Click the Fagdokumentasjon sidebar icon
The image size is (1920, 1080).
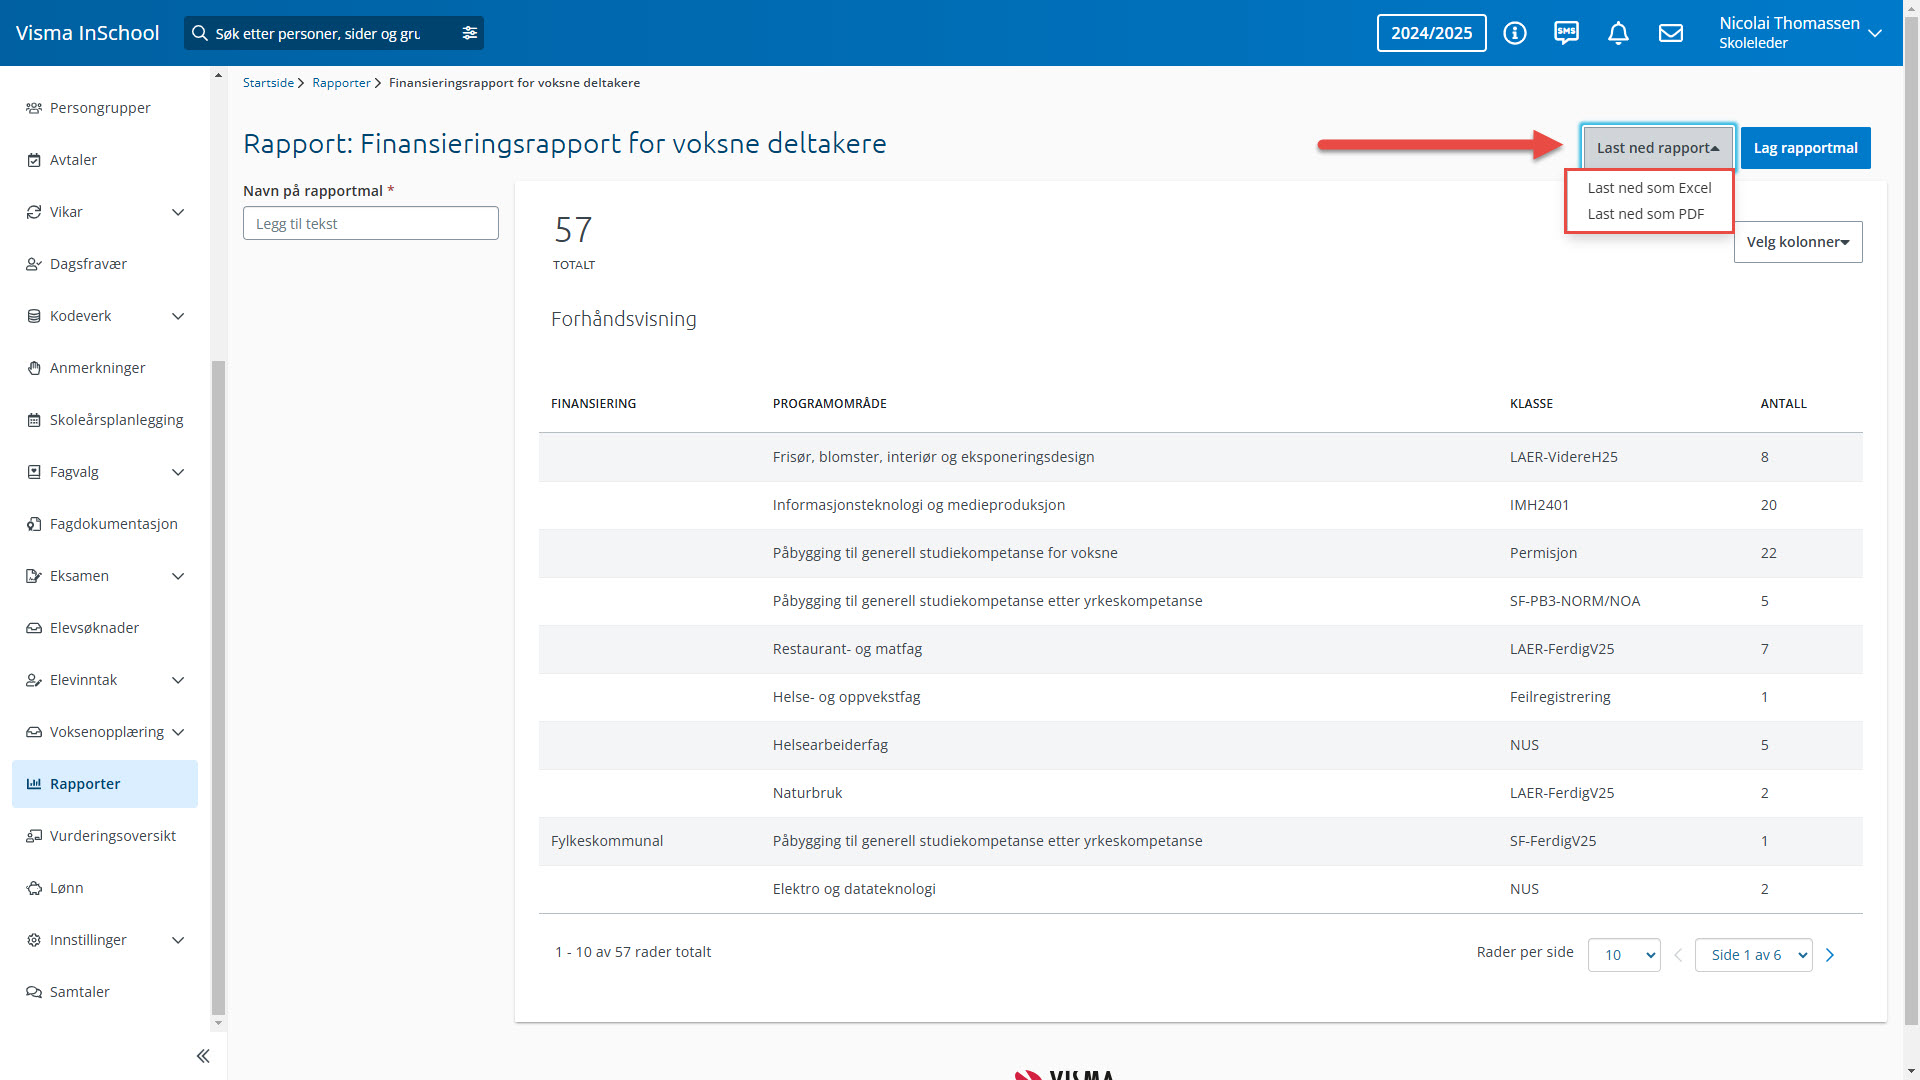[34, 524]
